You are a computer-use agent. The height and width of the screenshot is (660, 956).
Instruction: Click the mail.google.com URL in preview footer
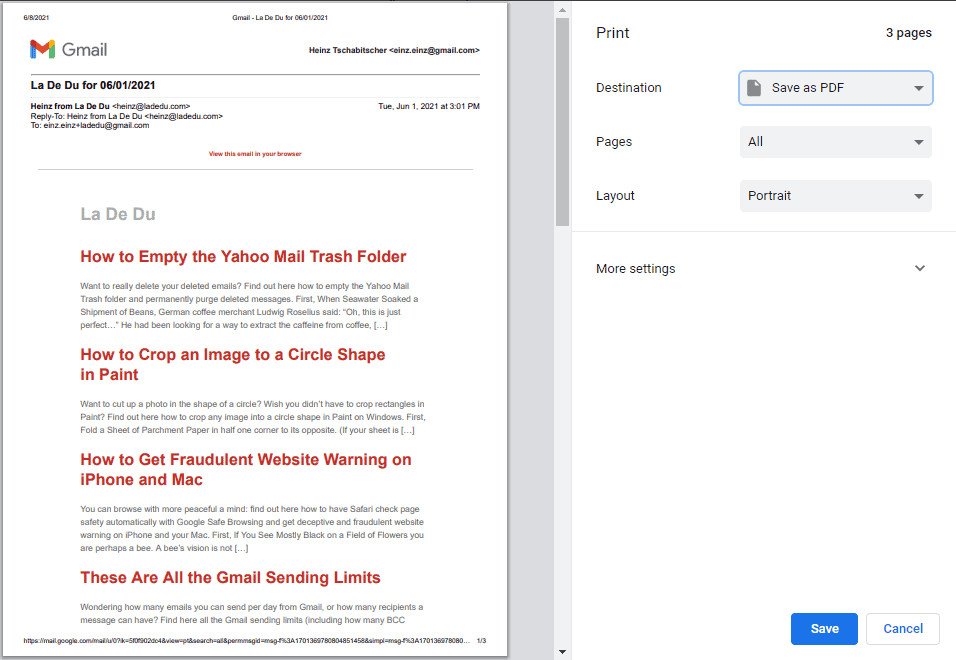(x=246, y=641)
